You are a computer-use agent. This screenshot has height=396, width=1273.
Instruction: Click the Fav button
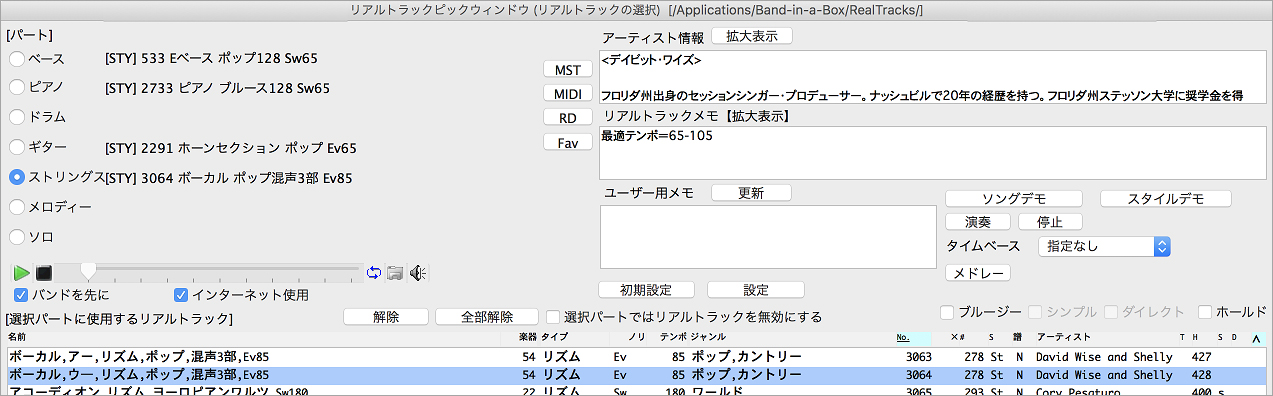[567, 142]
